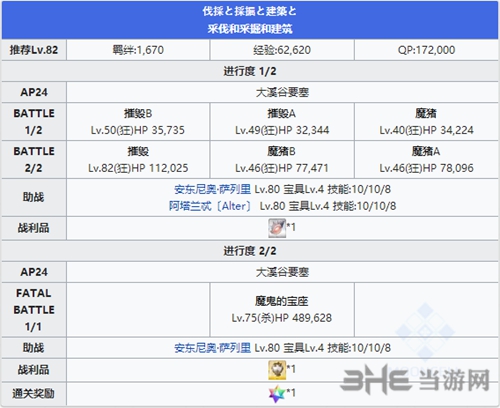Click the 摧毁B Lv.50 enemy cell
The image size is (500, 408).
pyautogui.click(x=138, y=122)
